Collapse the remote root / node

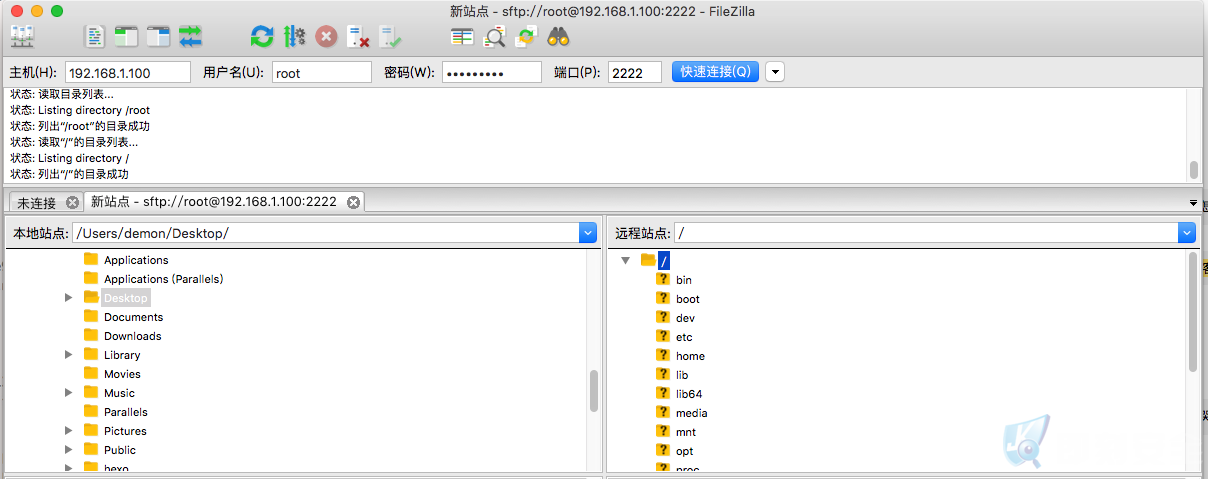[625, 260]
